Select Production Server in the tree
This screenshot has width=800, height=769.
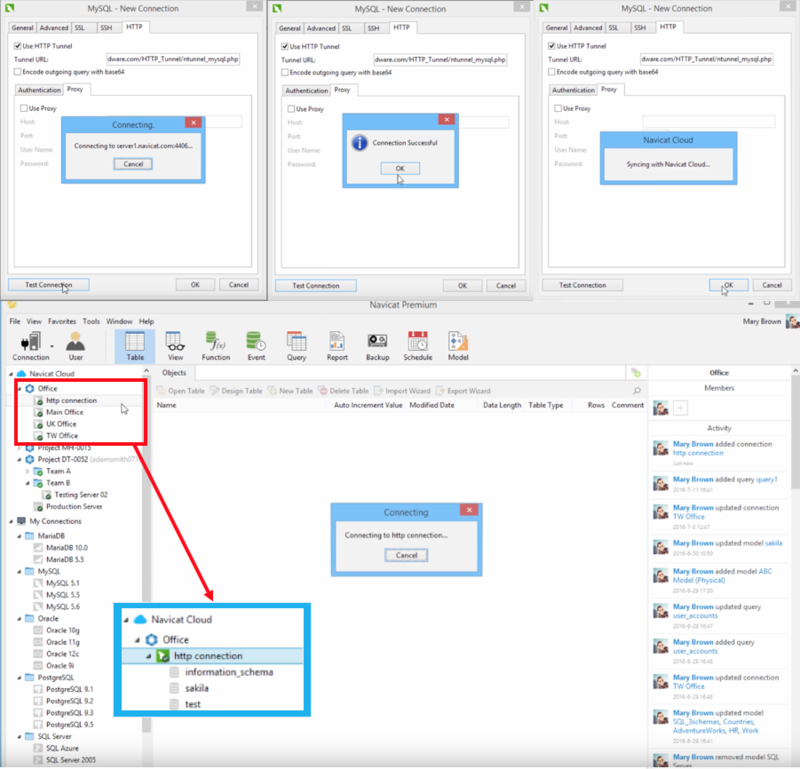(x=74, y=507)
